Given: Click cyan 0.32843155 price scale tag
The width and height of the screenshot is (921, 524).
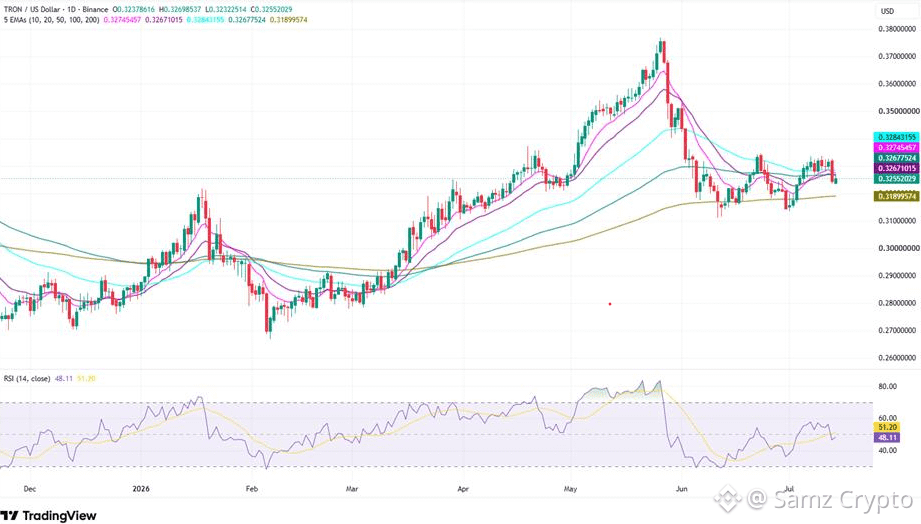Looking at the screenshot, I should point(896,137).
